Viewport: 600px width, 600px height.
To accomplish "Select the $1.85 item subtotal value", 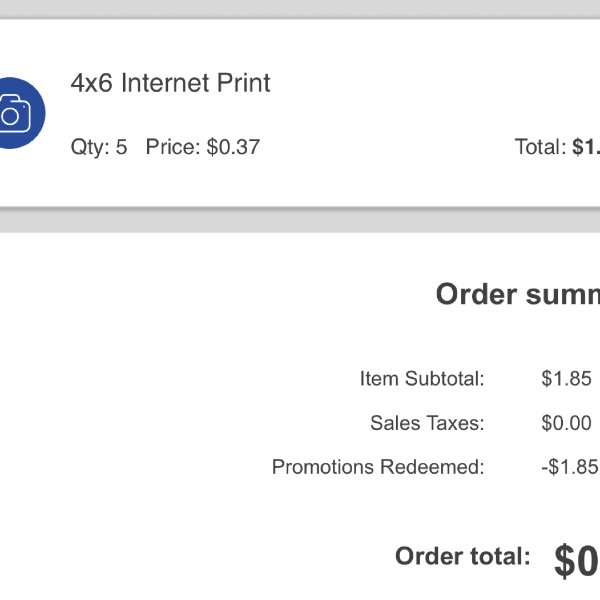I will click(566, 378).
